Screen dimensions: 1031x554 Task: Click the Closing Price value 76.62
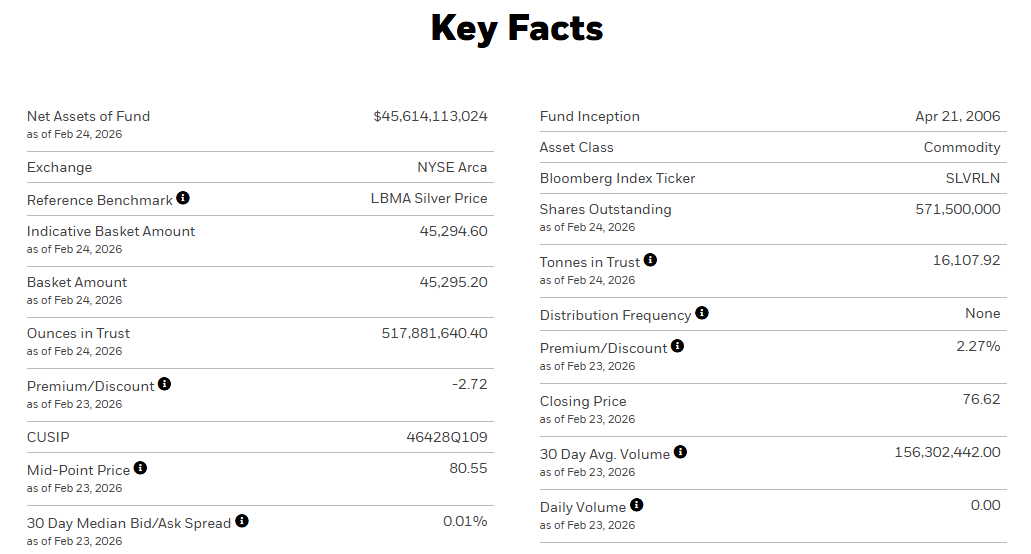pyautogui.click(x=981, y=399)
